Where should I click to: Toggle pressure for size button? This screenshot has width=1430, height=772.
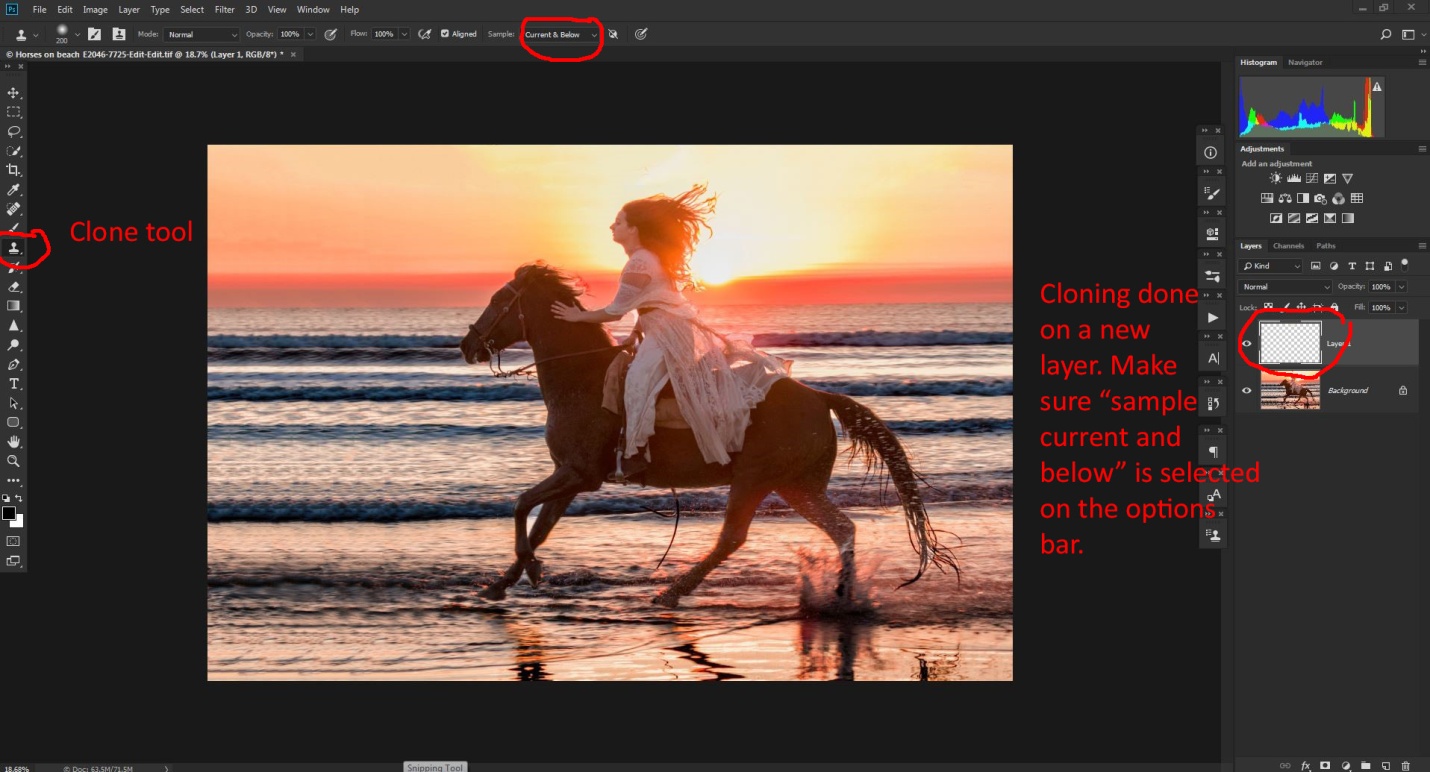point(641,34)
